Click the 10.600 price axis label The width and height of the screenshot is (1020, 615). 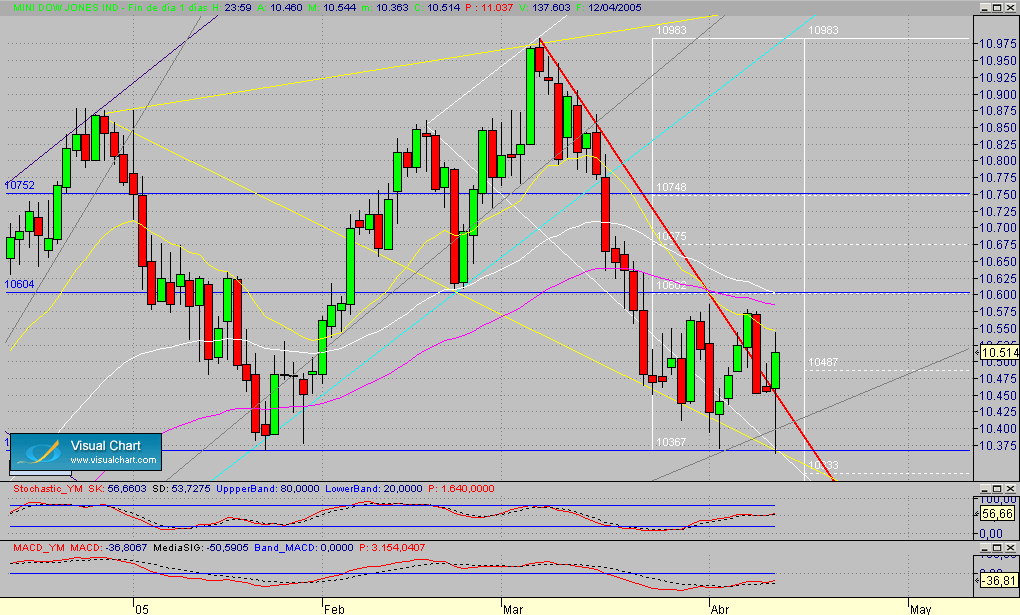tap(997, 295)
